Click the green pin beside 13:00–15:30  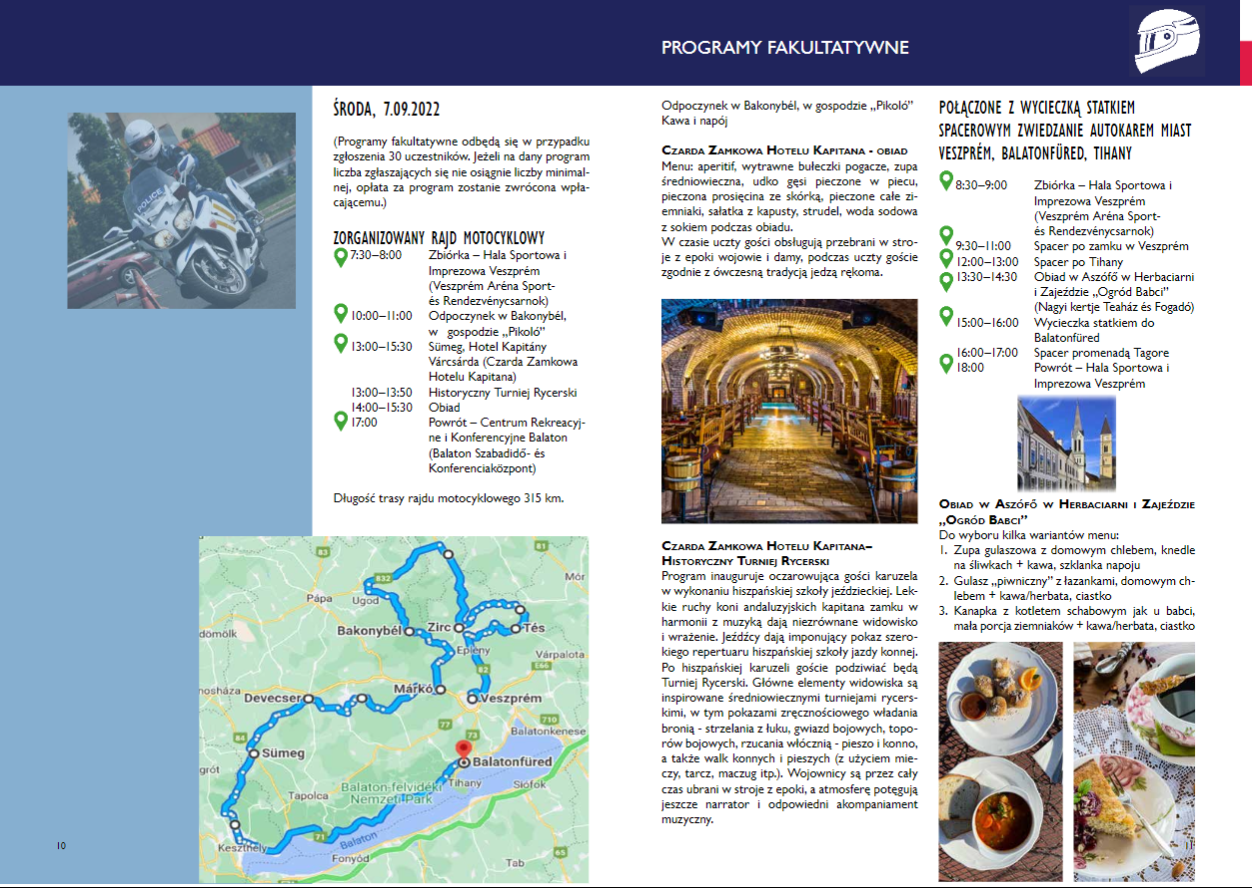click(340, 344)
